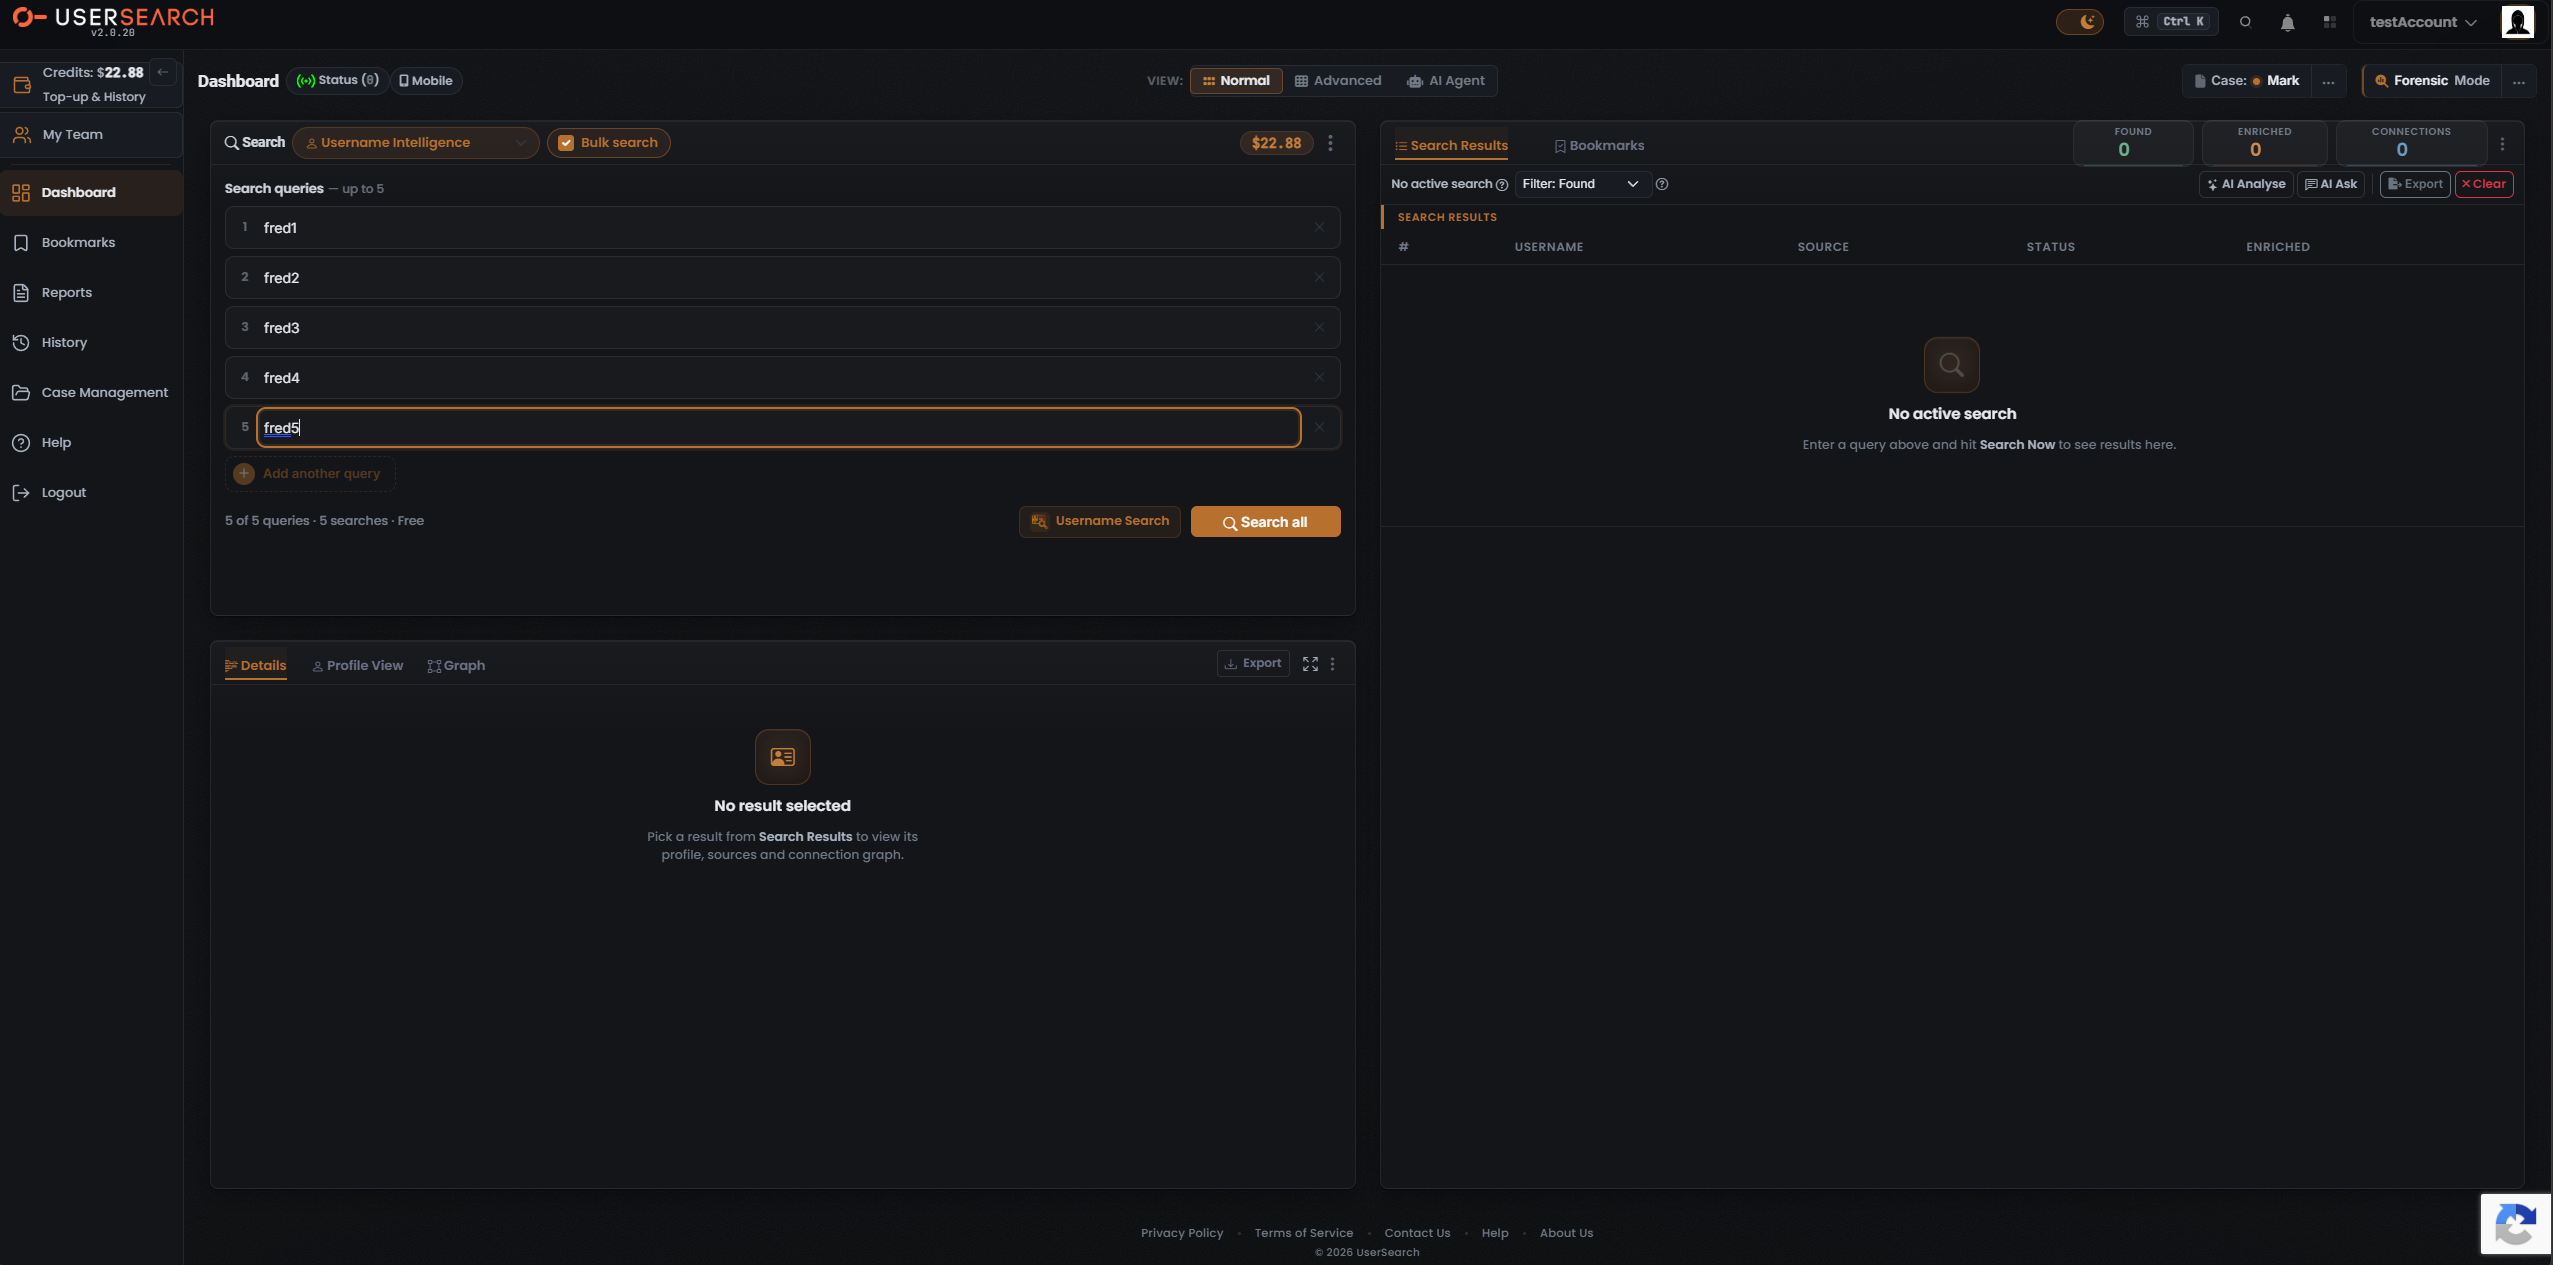
Task: Switch to the Graph tab
Action: coord(456,666)
